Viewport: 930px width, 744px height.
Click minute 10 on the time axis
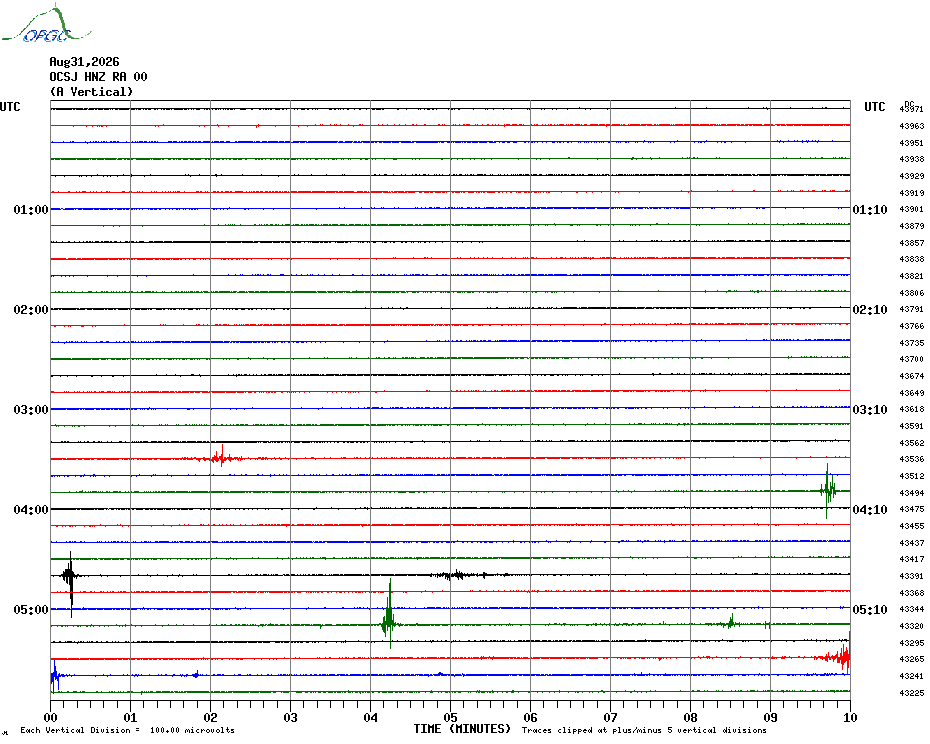(x=851, y=717)
